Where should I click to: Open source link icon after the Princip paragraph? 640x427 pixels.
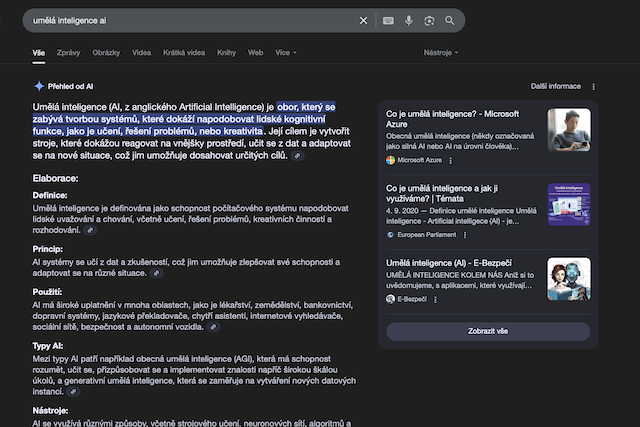tap(156, 273)
